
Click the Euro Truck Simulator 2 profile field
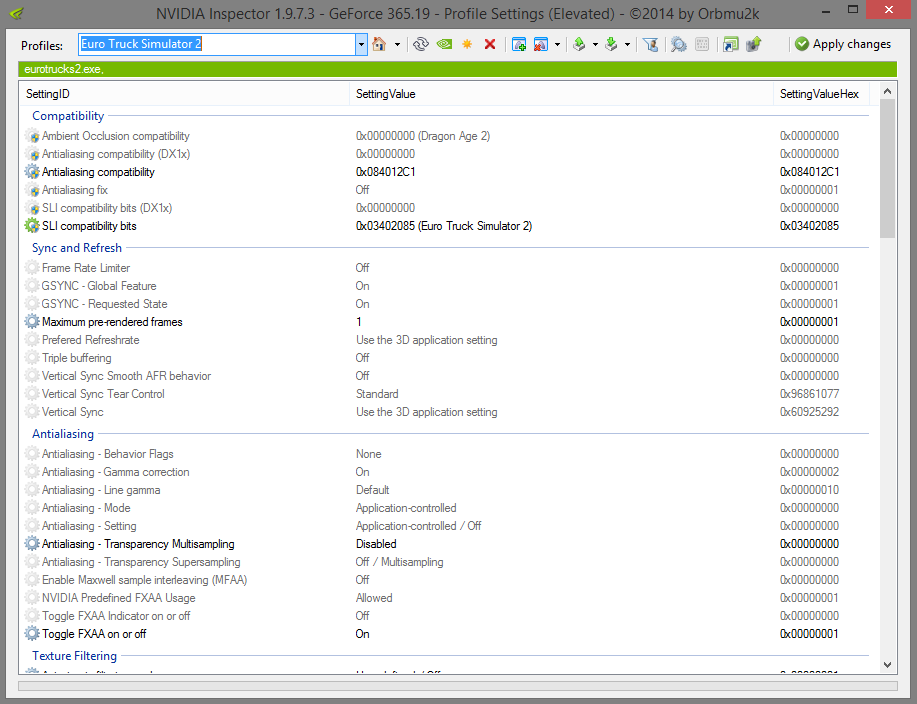click(218, 44)
